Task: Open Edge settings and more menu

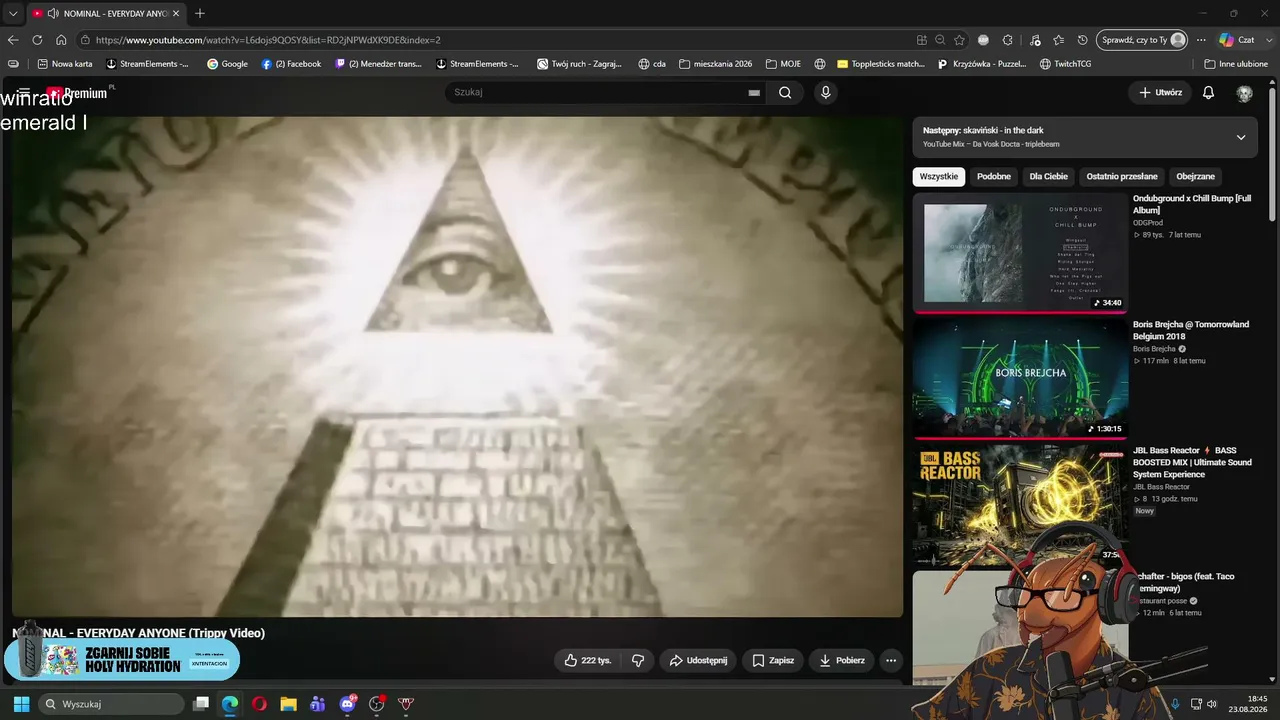Action: tap(1201, 40)
